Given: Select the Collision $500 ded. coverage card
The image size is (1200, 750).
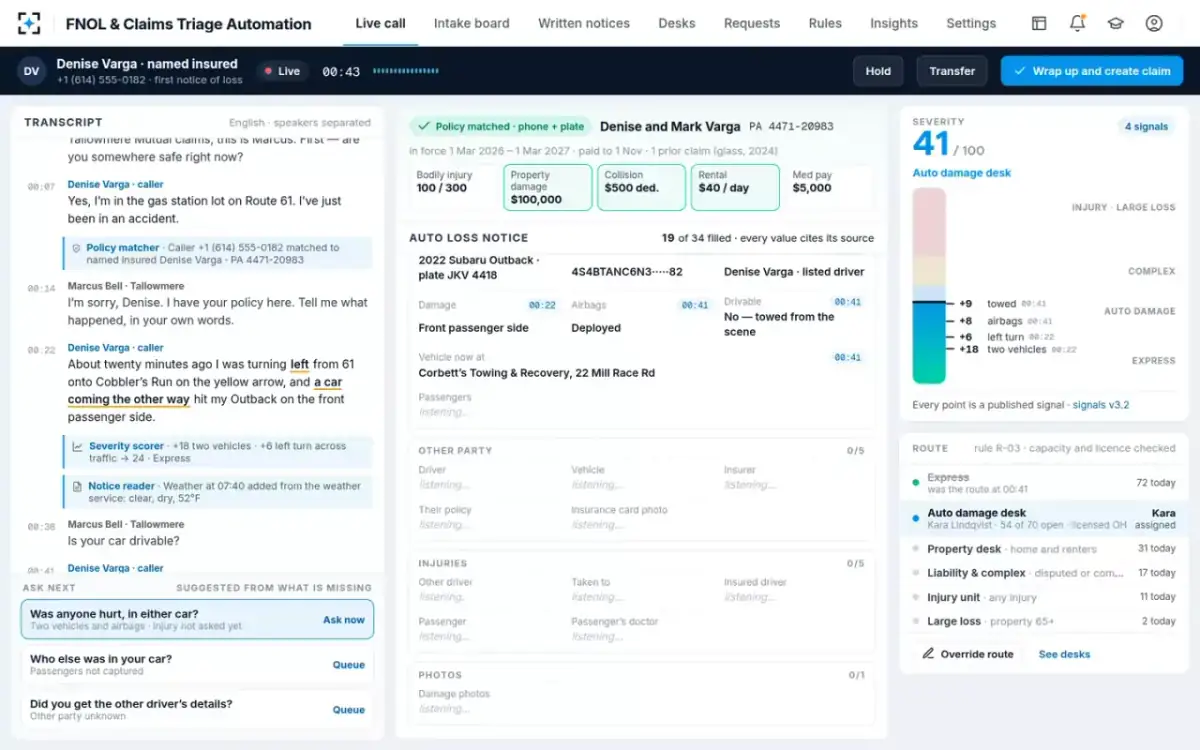Looking at the screenshot, I should (641, 187).
